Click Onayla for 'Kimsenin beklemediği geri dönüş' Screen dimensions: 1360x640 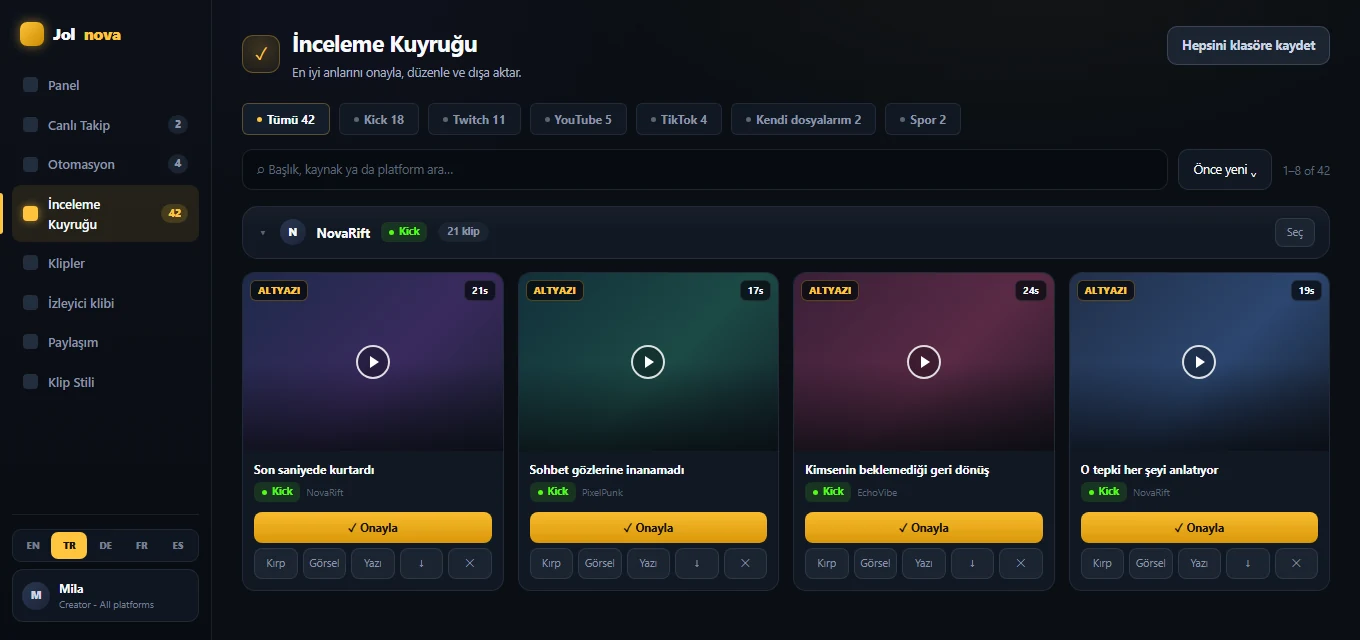click(924, 527)
